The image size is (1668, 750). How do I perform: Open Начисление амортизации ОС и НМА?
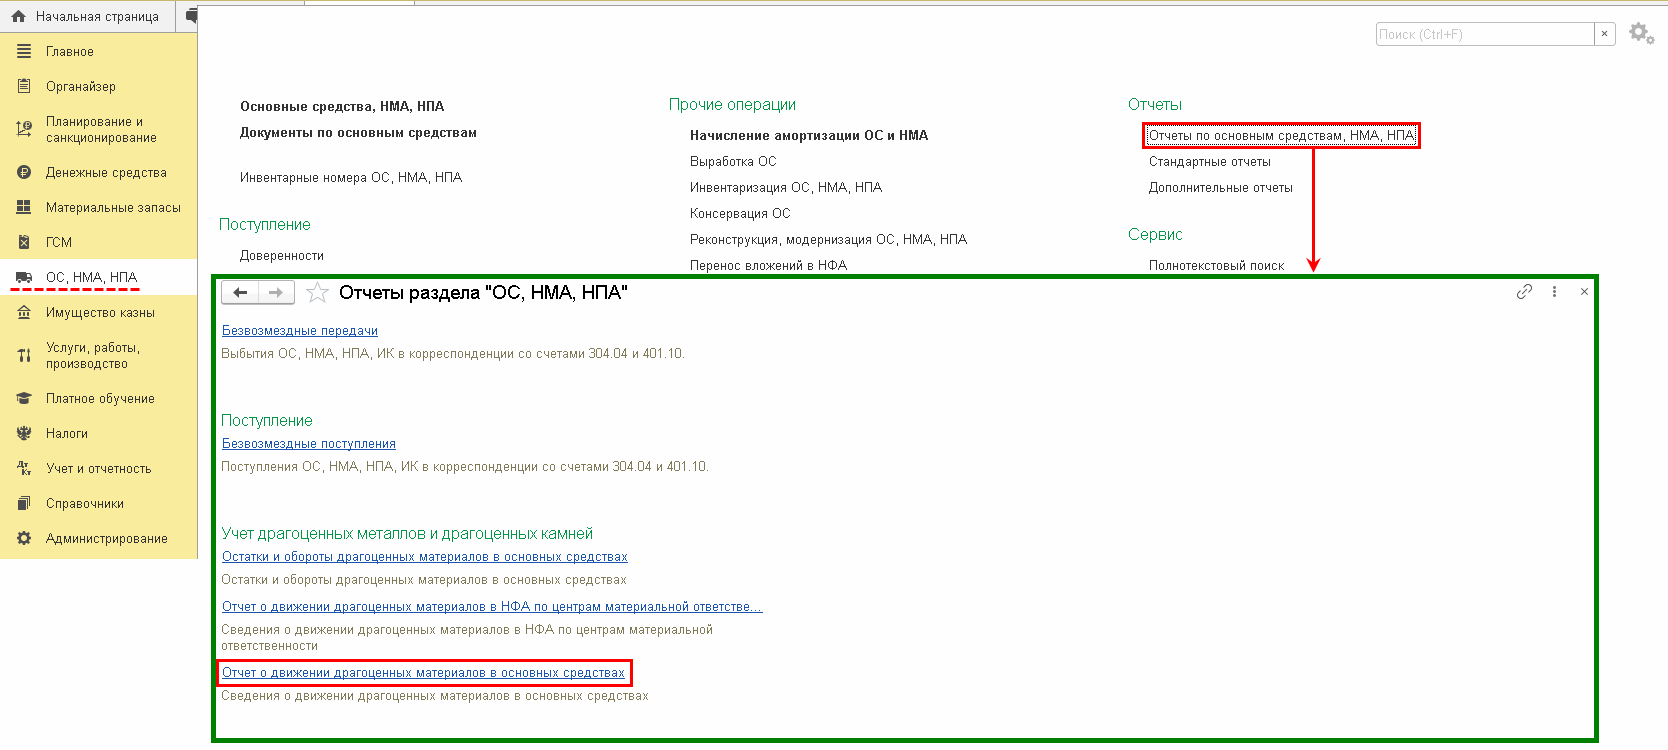click(809, 135)
